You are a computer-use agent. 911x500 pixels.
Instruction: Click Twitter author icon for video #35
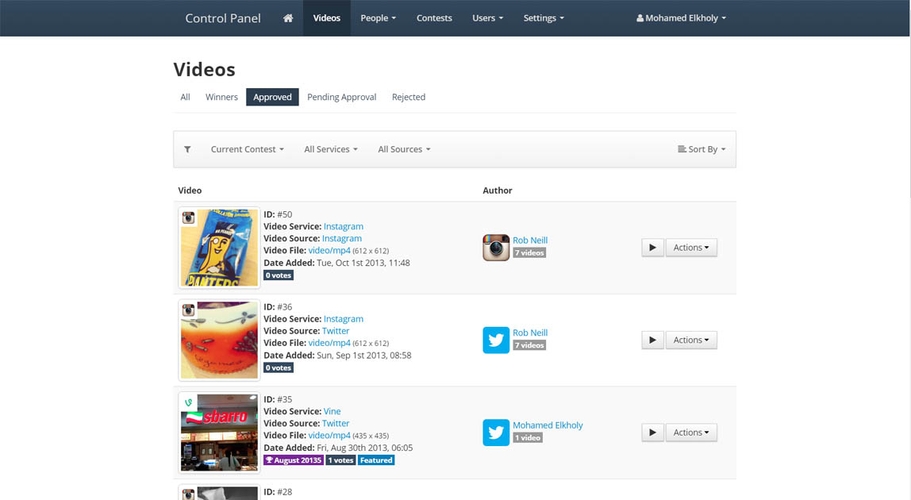pos(496,432)
